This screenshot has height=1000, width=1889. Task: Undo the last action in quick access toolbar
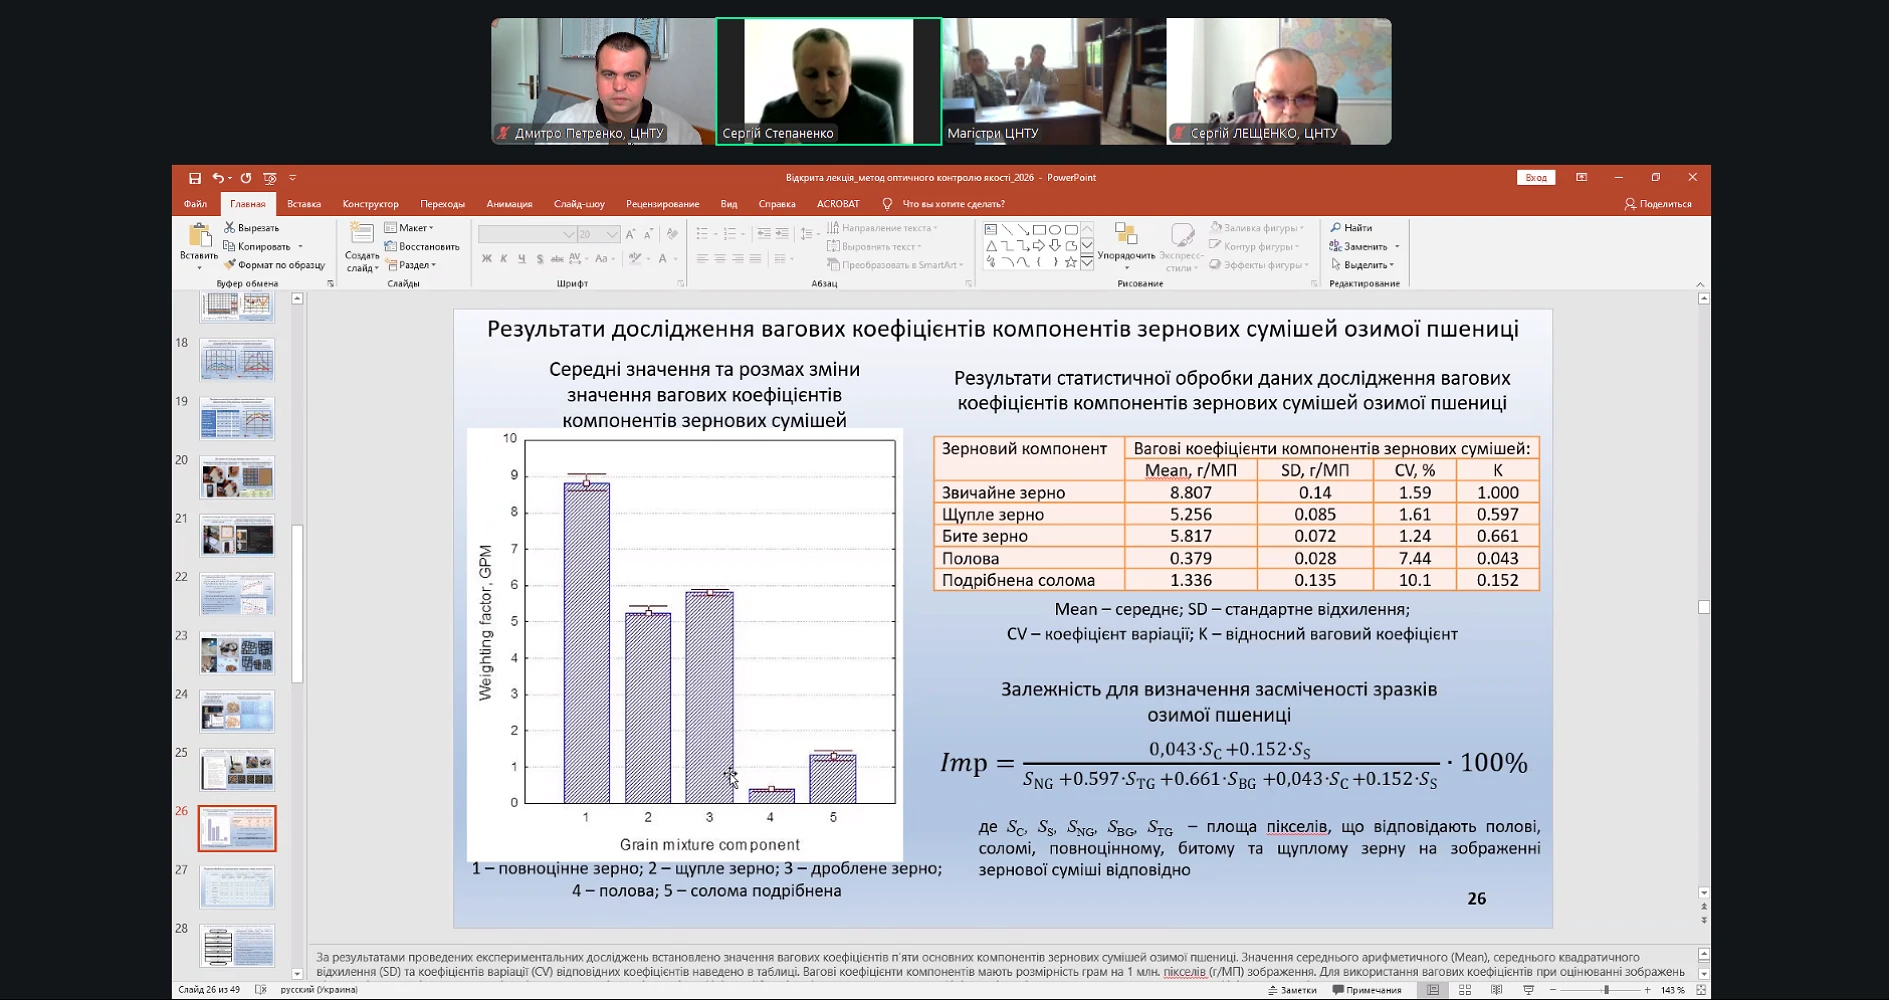(x=217, y=178)
